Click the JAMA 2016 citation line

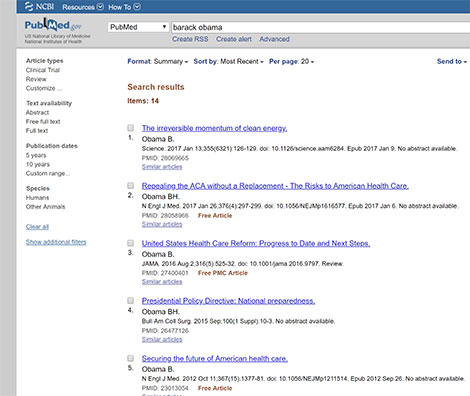(242, 264)
